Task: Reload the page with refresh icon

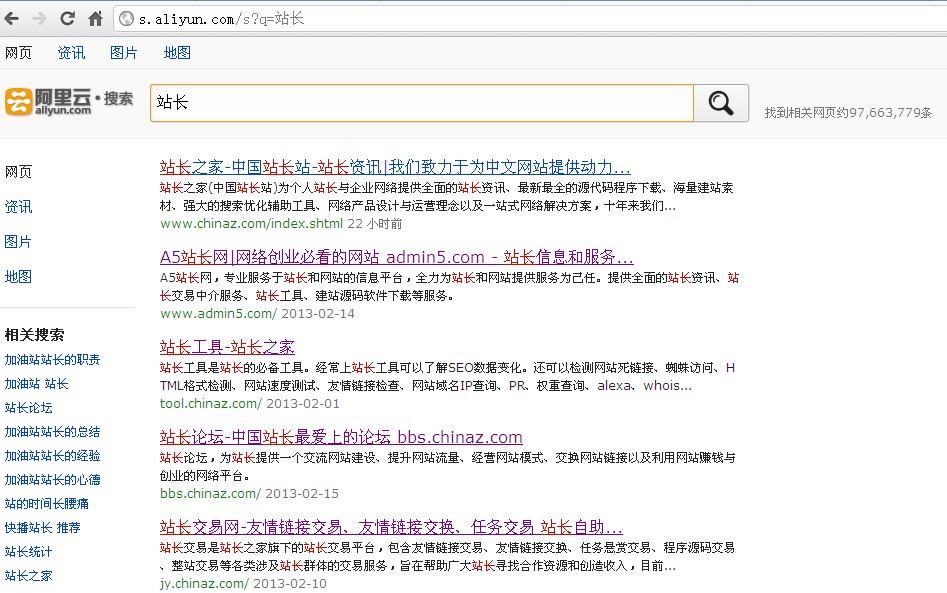Action: pyautogui.click(x=67, y=18)
